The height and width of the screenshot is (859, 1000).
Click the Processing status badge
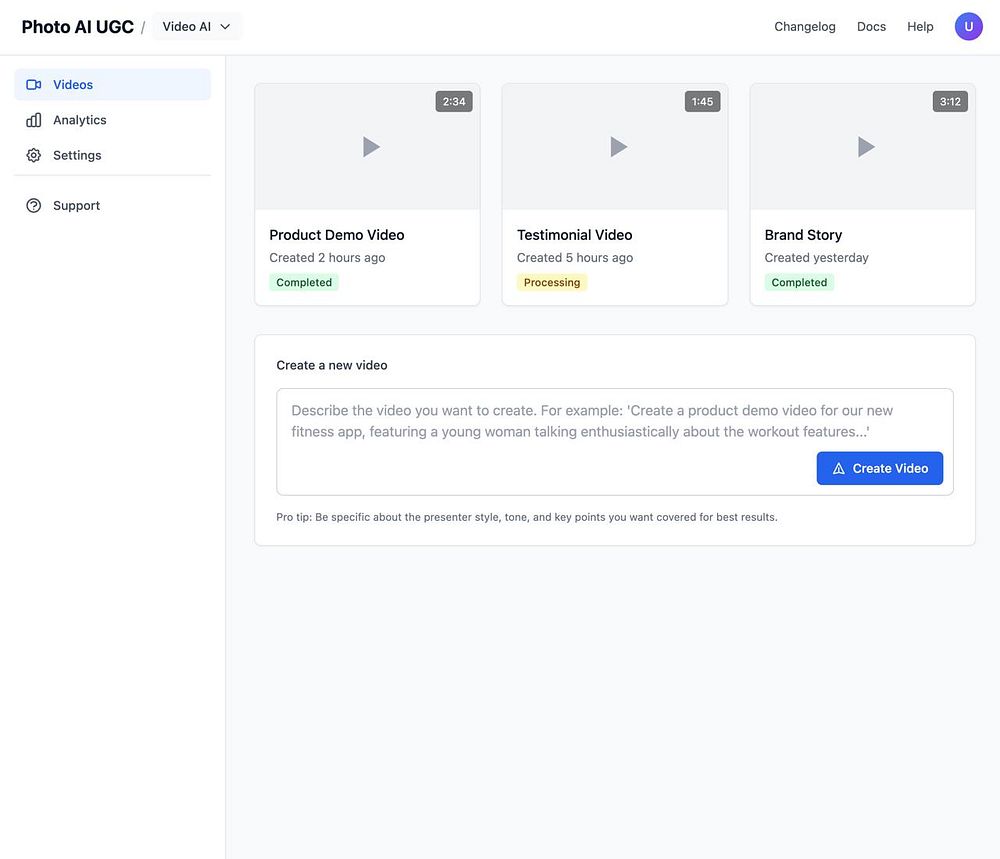click(x=552, y=283)
